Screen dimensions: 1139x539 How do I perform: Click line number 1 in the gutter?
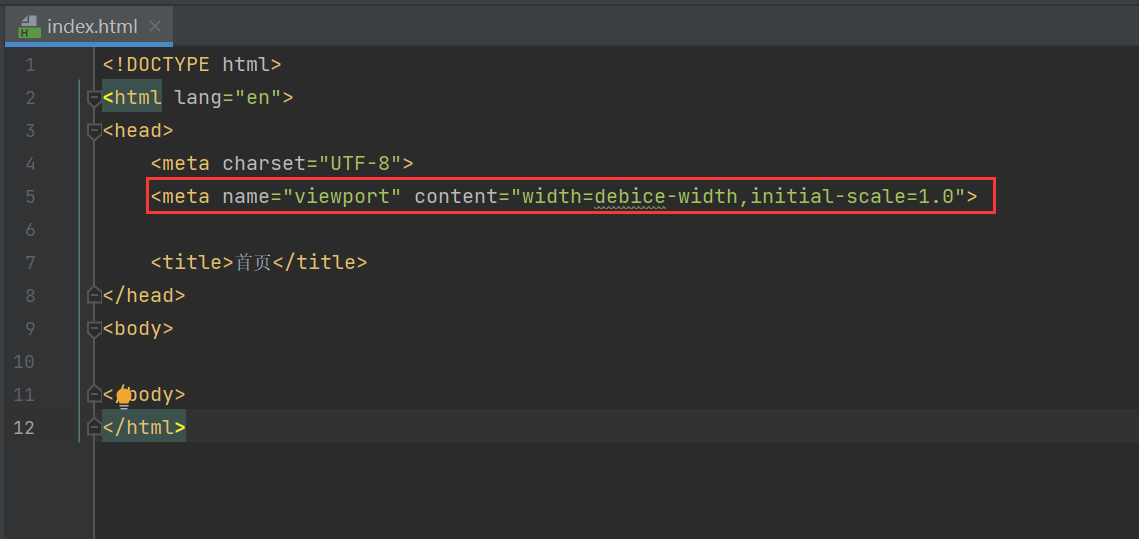tap(30, 65)
